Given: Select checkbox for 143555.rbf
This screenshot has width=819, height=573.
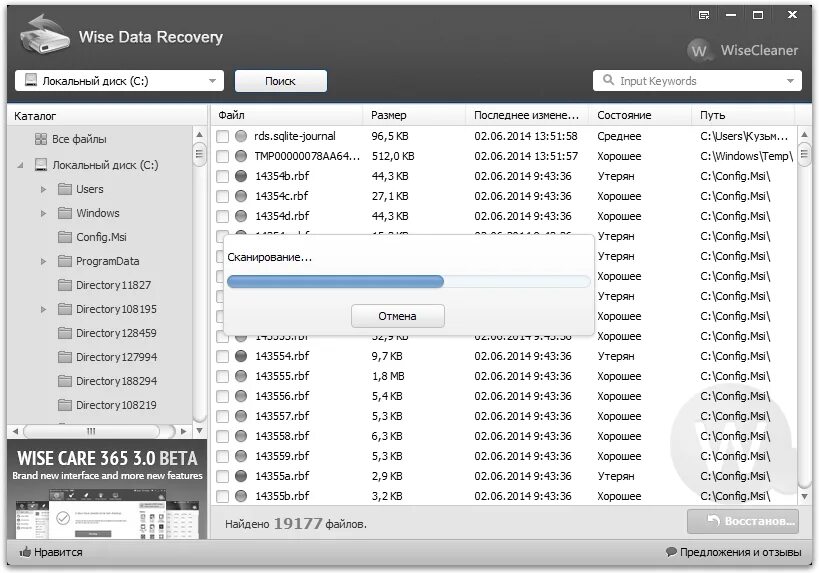Looking at the screenshot, I should tap(223, 376).
